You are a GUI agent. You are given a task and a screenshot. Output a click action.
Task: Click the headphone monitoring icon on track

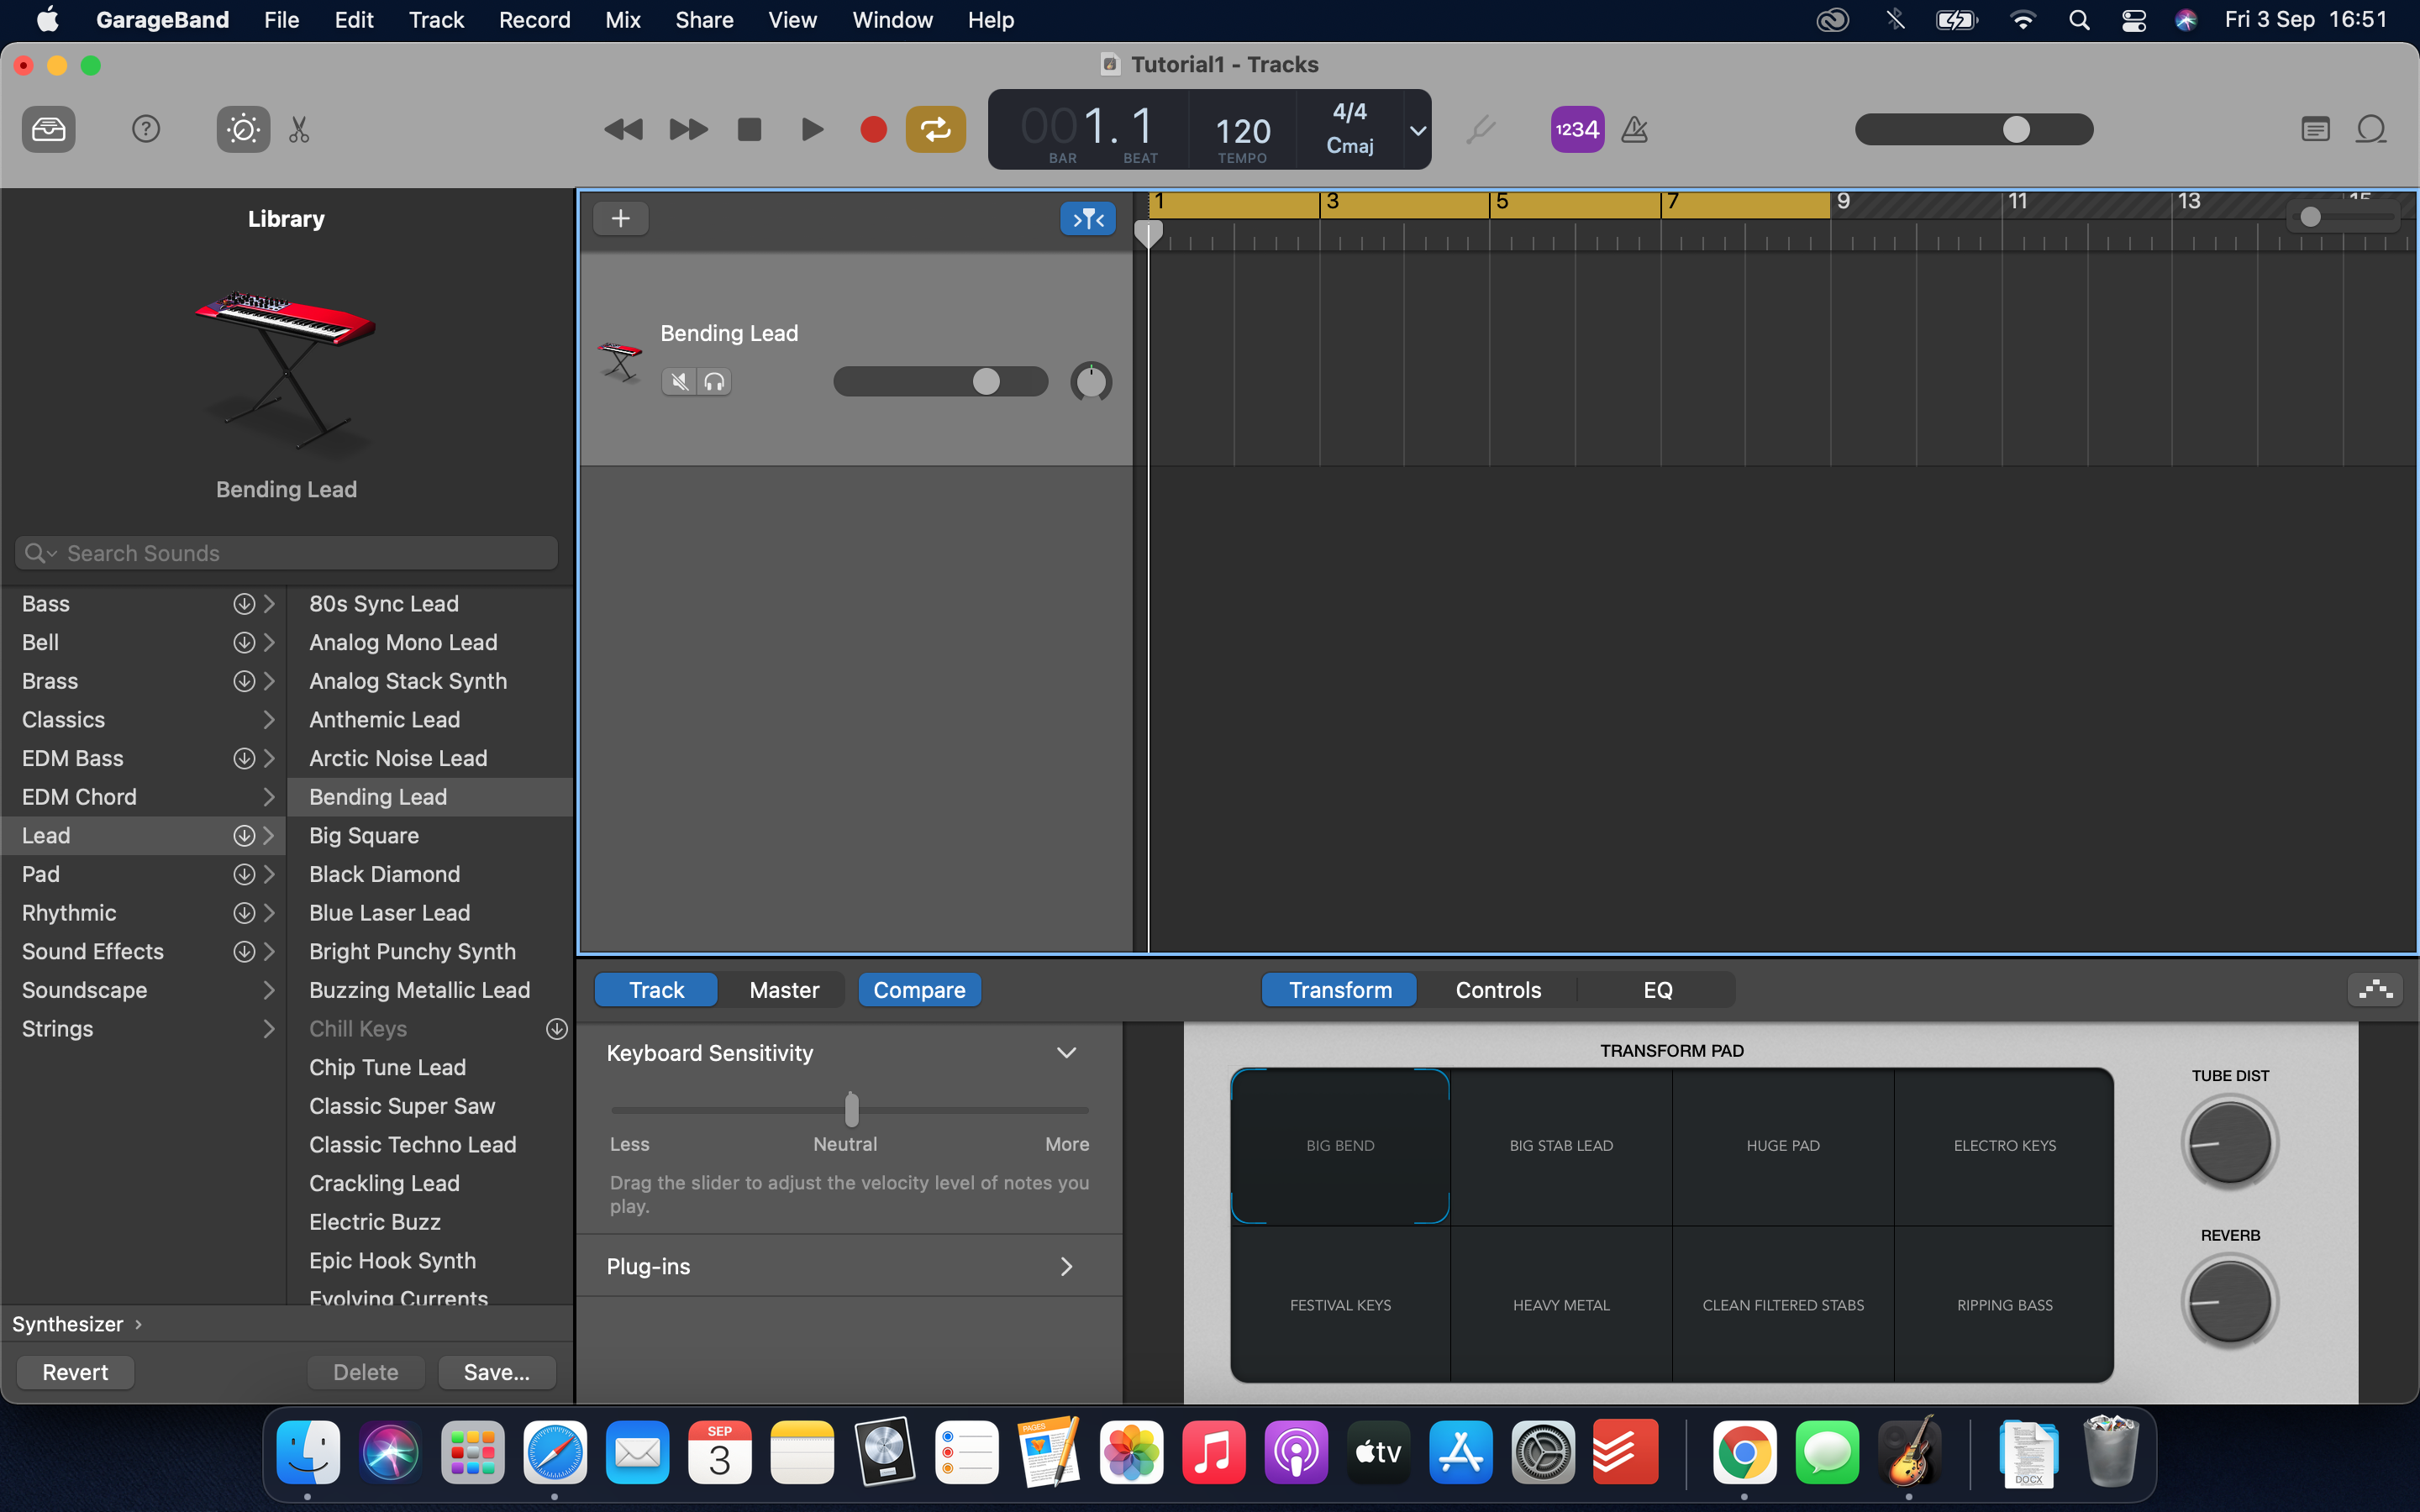pyautogui.click(x=711, y=381)
